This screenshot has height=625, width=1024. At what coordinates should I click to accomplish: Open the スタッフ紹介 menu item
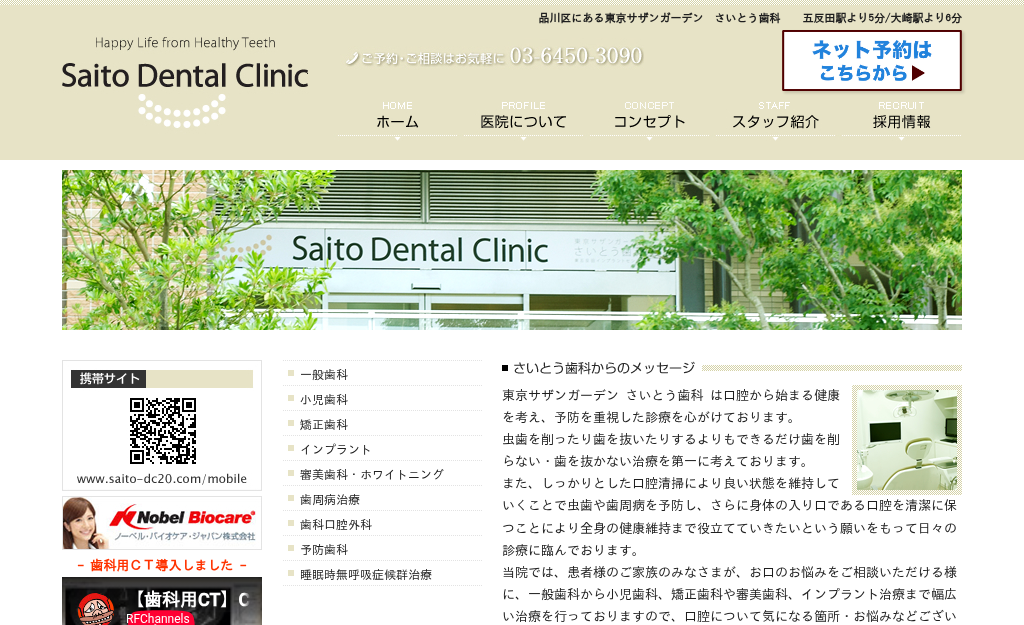[775, 118]
